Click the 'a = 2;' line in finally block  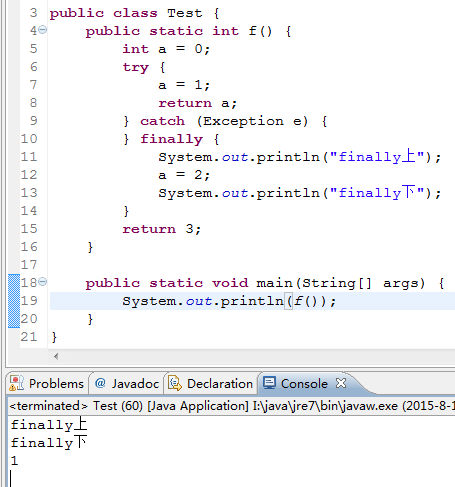[184, 175]
